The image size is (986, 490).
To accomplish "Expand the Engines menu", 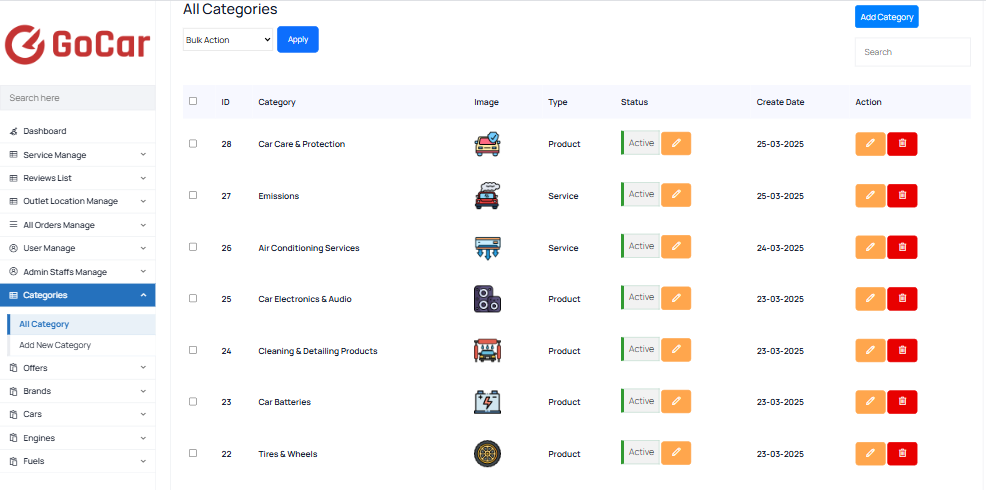I will pos(77,438).
